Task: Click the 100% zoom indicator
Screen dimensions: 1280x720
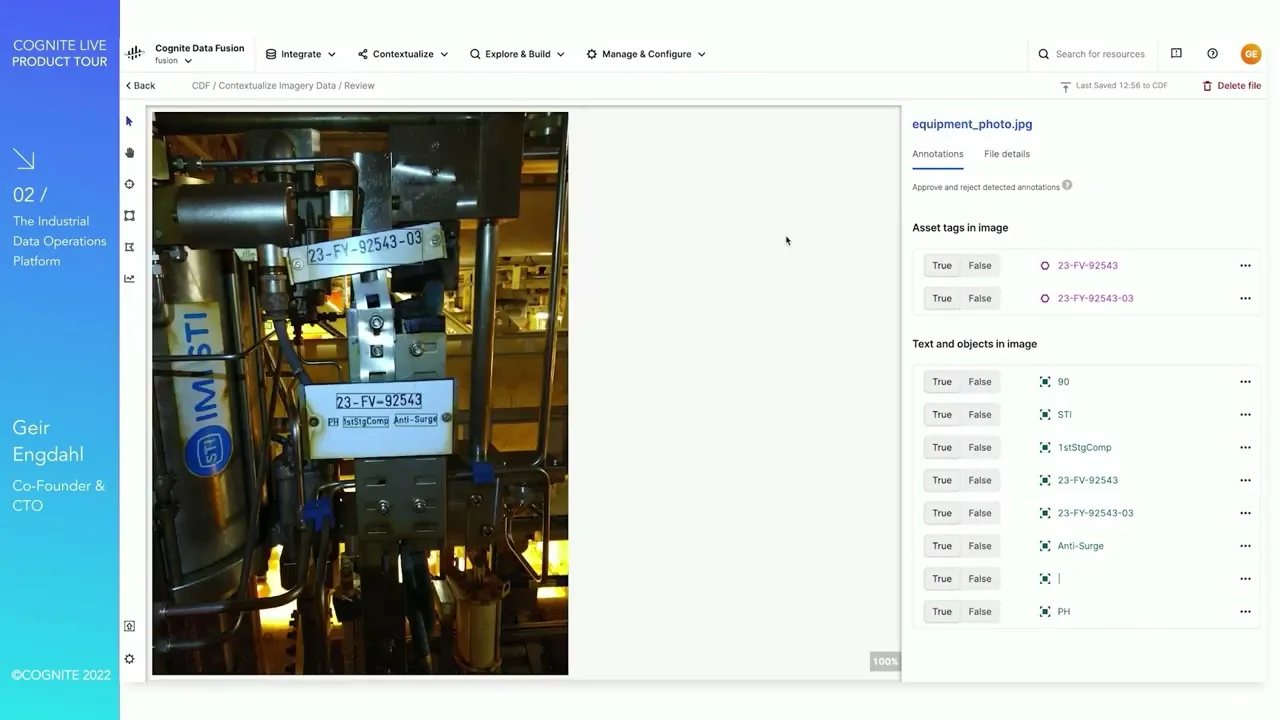Action: pyautogui.click(x=885, y=661)
